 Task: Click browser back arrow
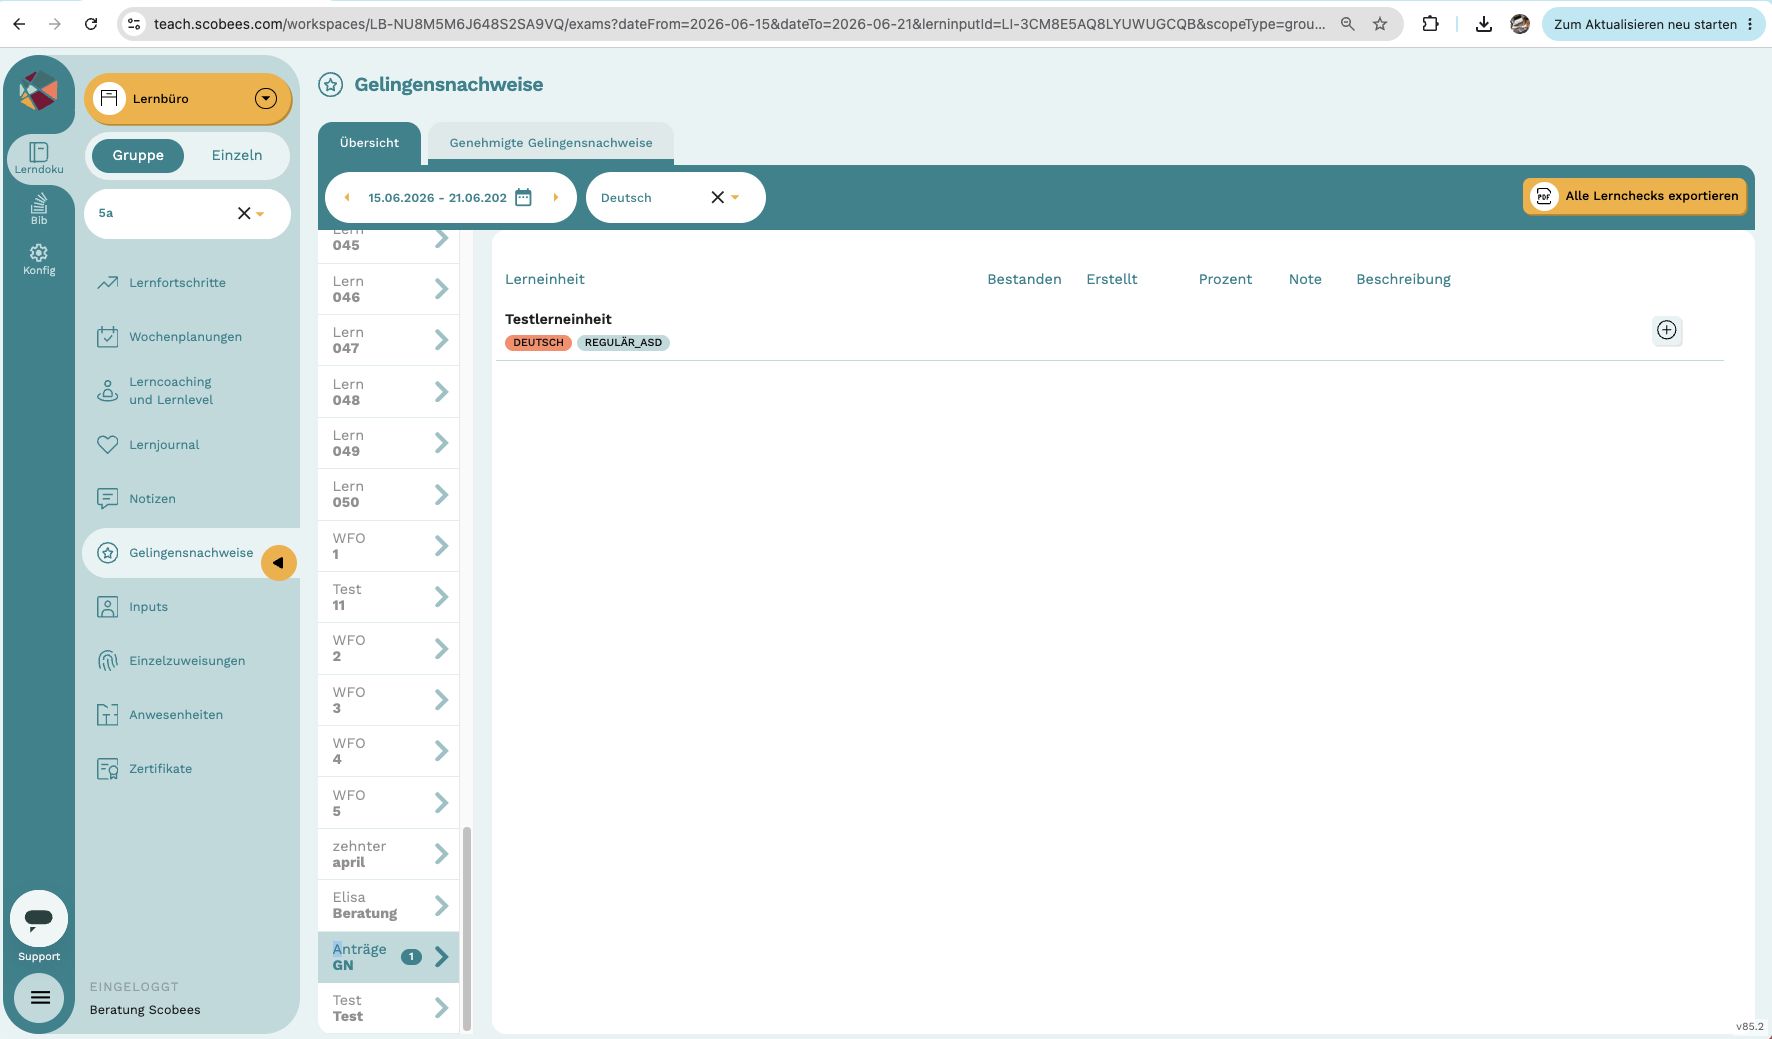click(19, 24)
